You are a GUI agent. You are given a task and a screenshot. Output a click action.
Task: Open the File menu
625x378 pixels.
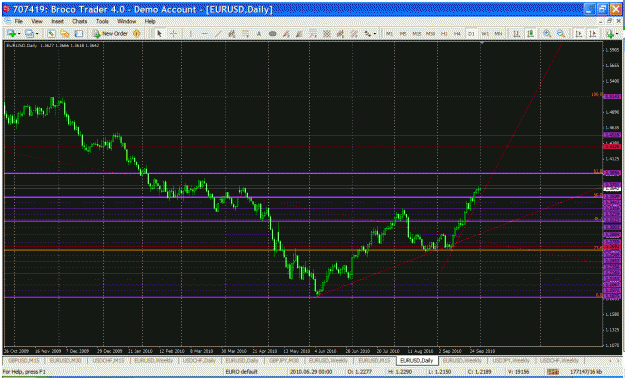(19, 21)
